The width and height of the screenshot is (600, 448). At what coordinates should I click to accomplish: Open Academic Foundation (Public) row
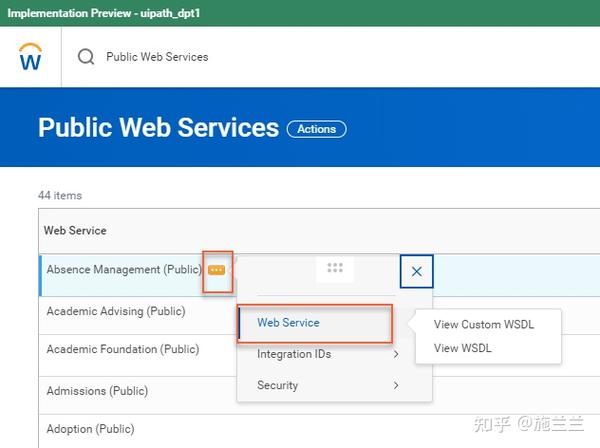click(123, 349)
